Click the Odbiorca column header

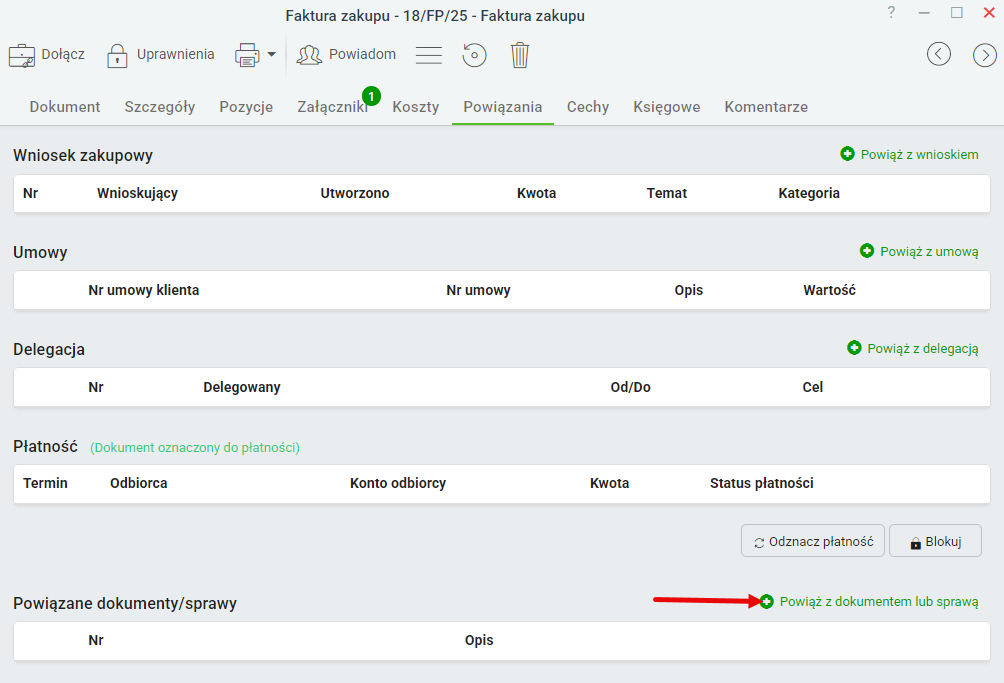click(138, 483)
